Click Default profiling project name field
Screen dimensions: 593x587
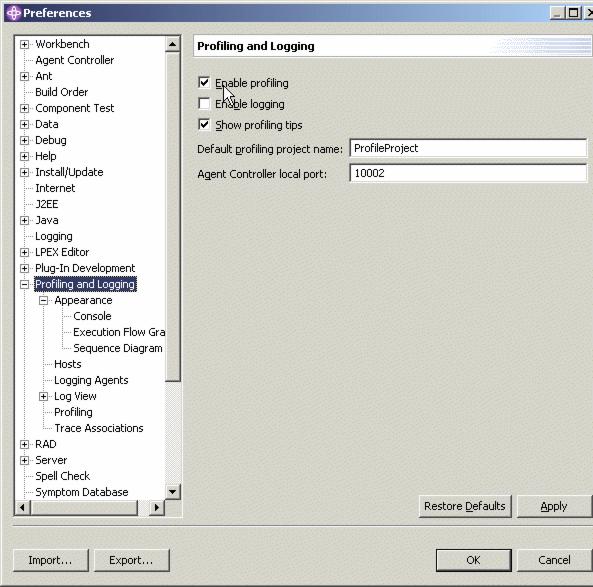tap(468, 148)
